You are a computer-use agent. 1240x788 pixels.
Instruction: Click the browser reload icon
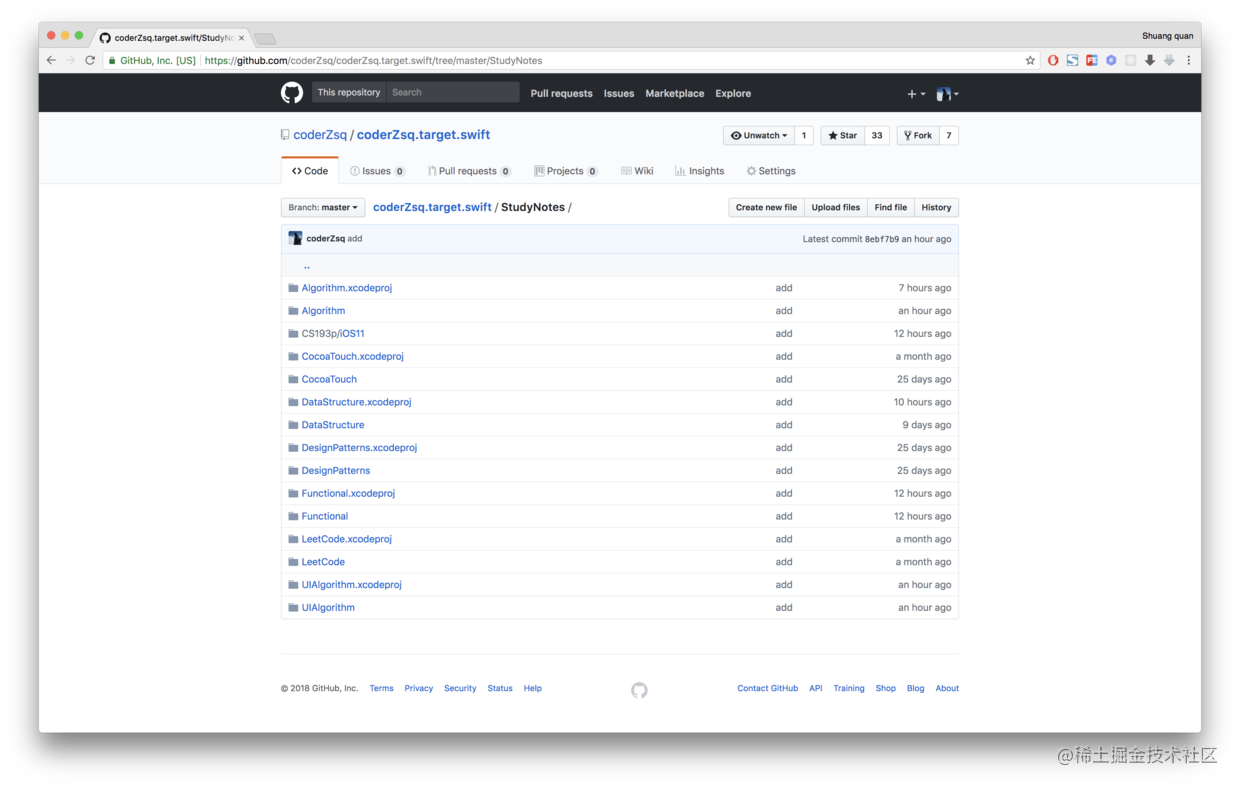click(90, 60)
